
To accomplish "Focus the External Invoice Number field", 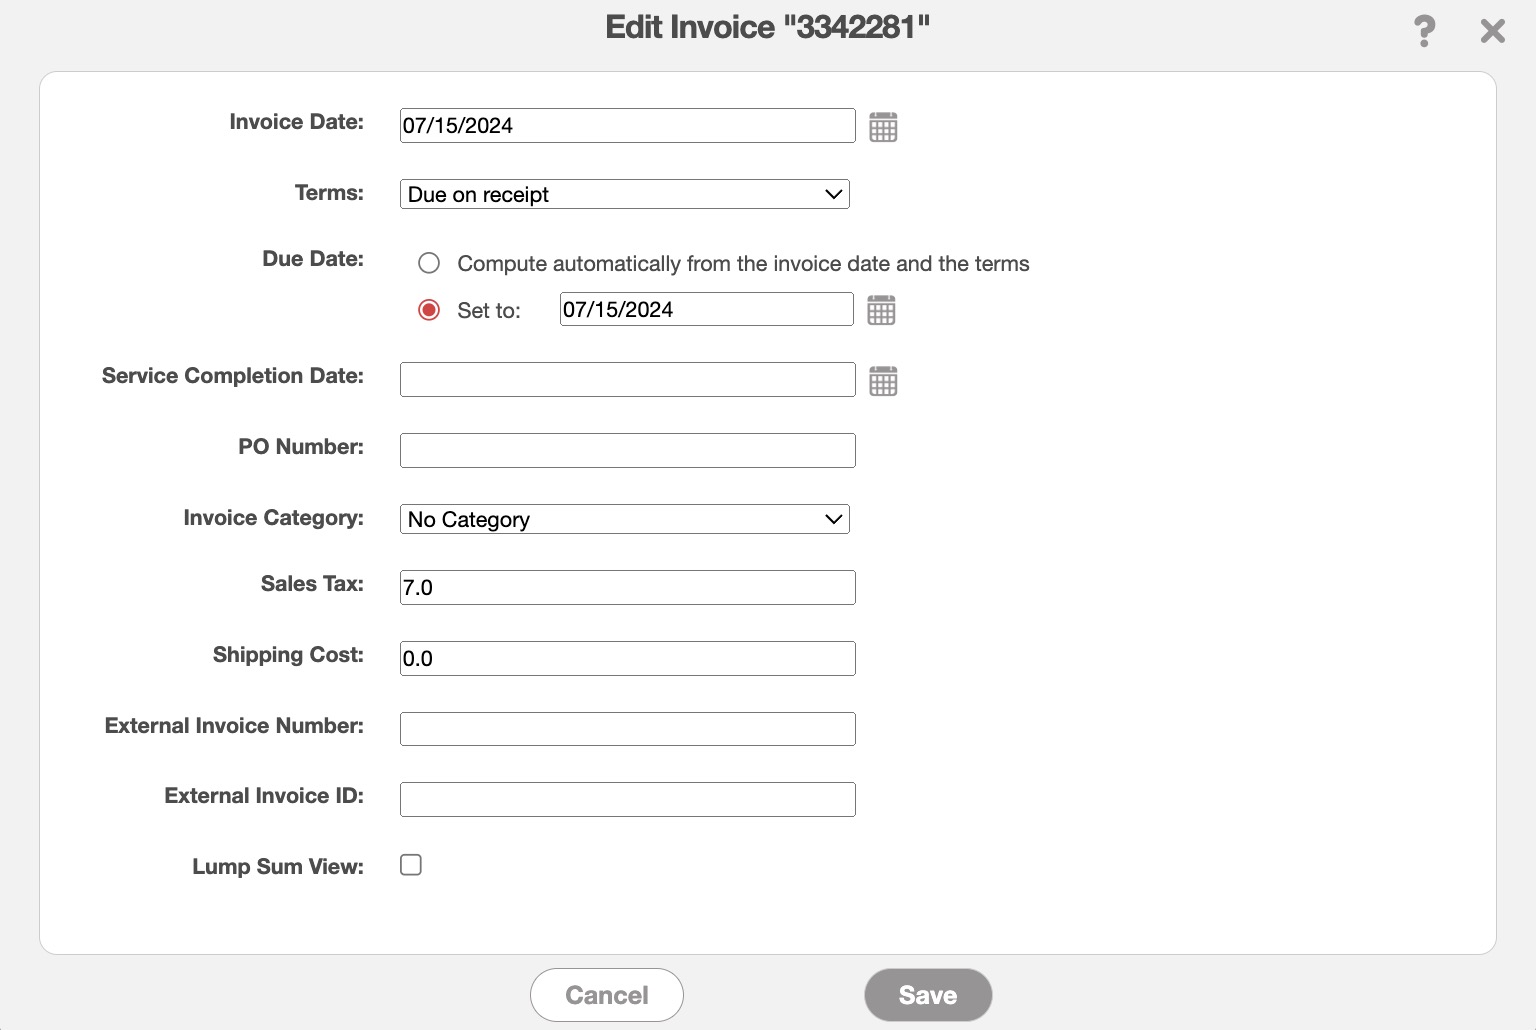I will click(627, 729).
